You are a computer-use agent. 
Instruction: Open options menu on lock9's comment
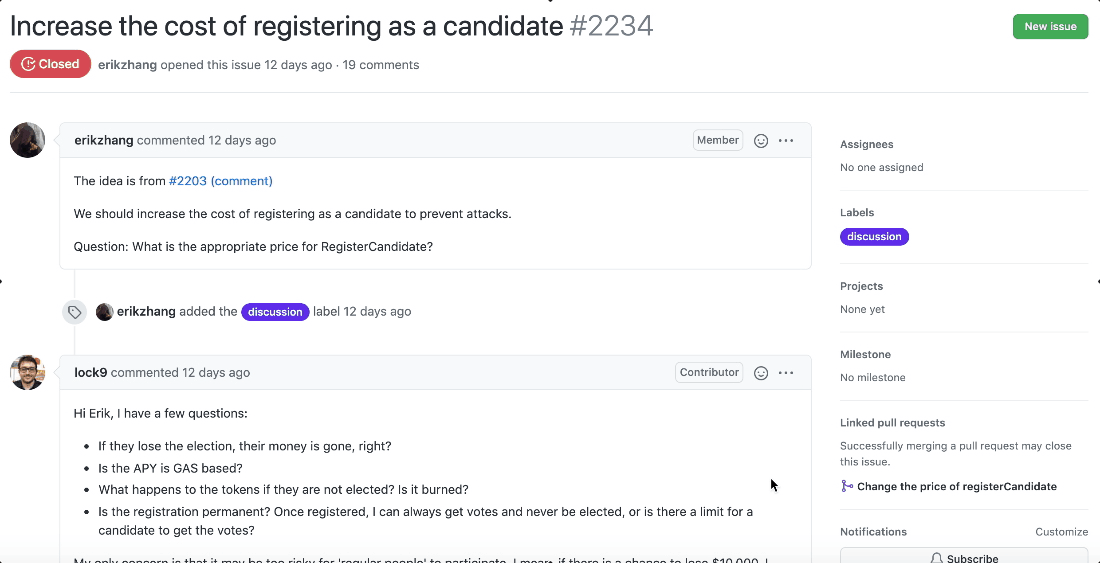coord(786,373)
